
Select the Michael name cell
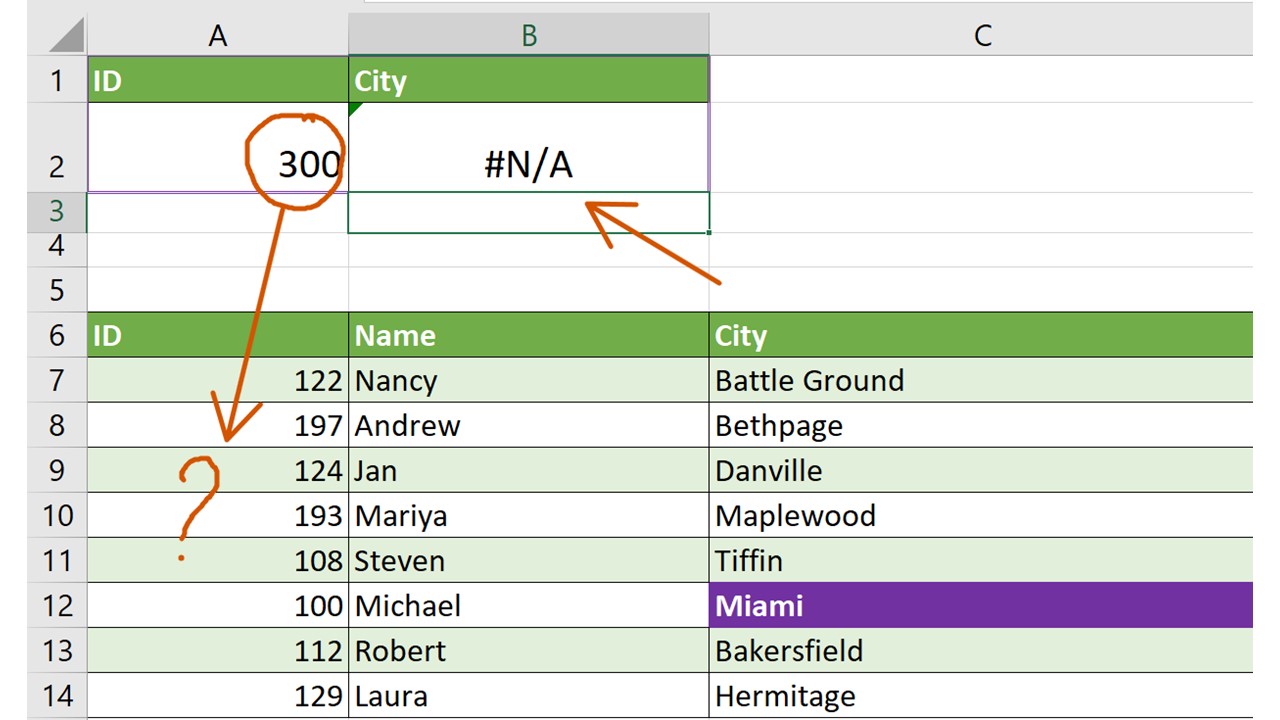point(529,605)
